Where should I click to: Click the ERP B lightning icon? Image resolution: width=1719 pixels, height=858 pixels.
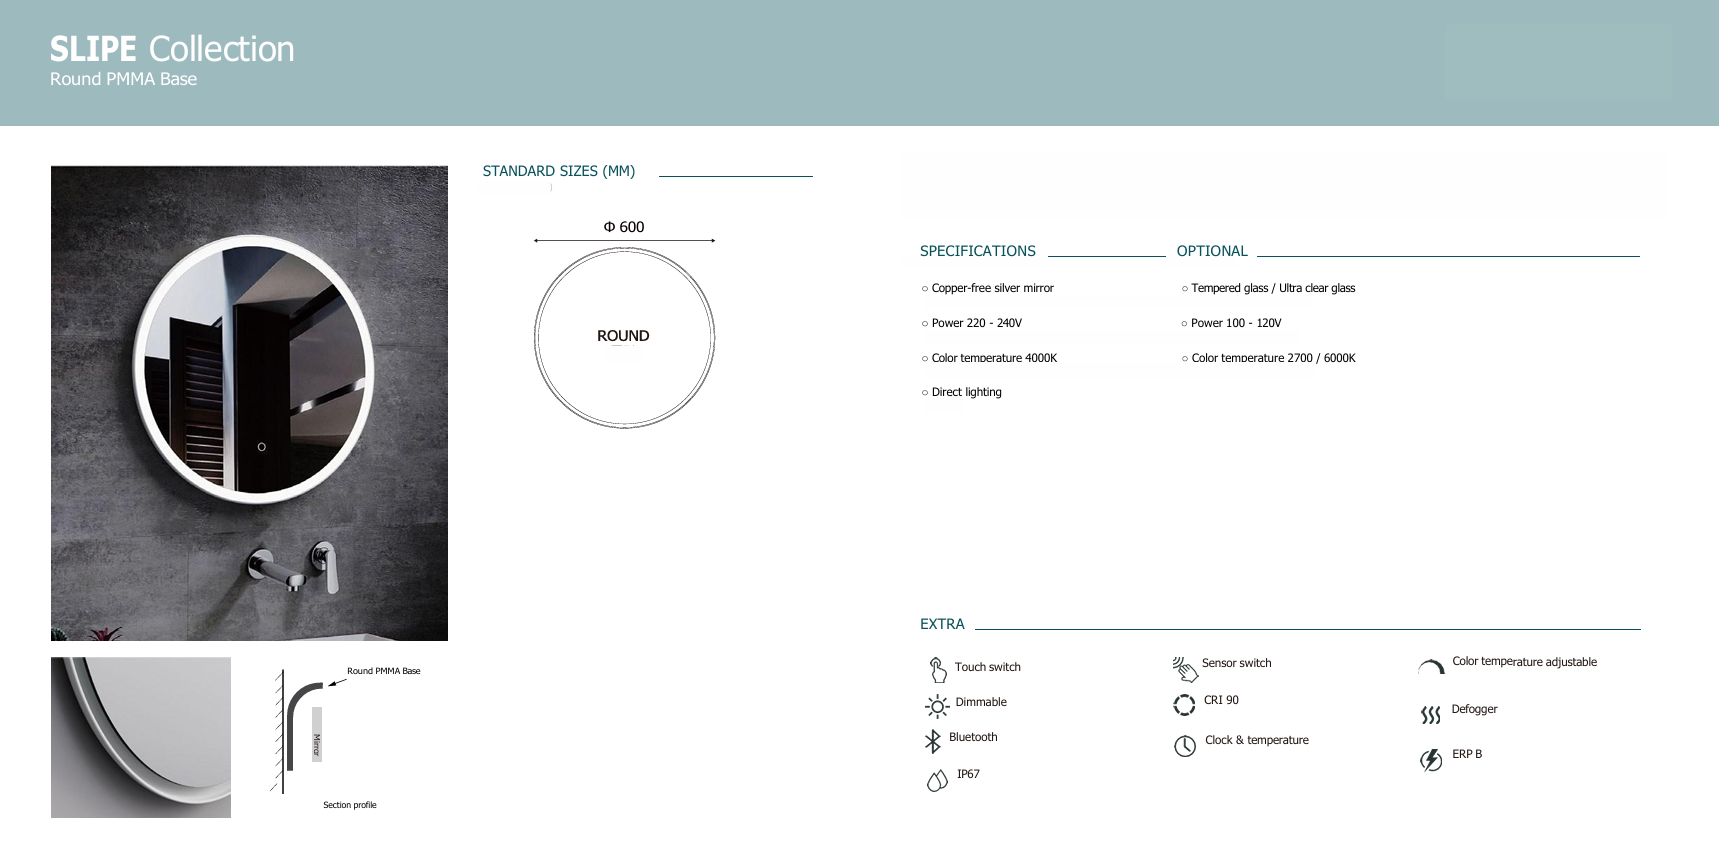point(1431,760)
